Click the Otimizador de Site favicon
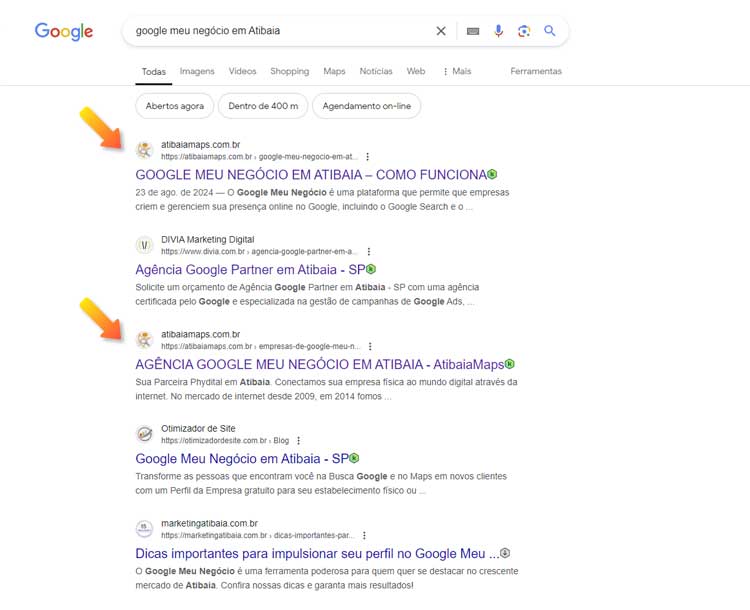Image resolution: width=750 pixels, height=610 pixels. 144,434
